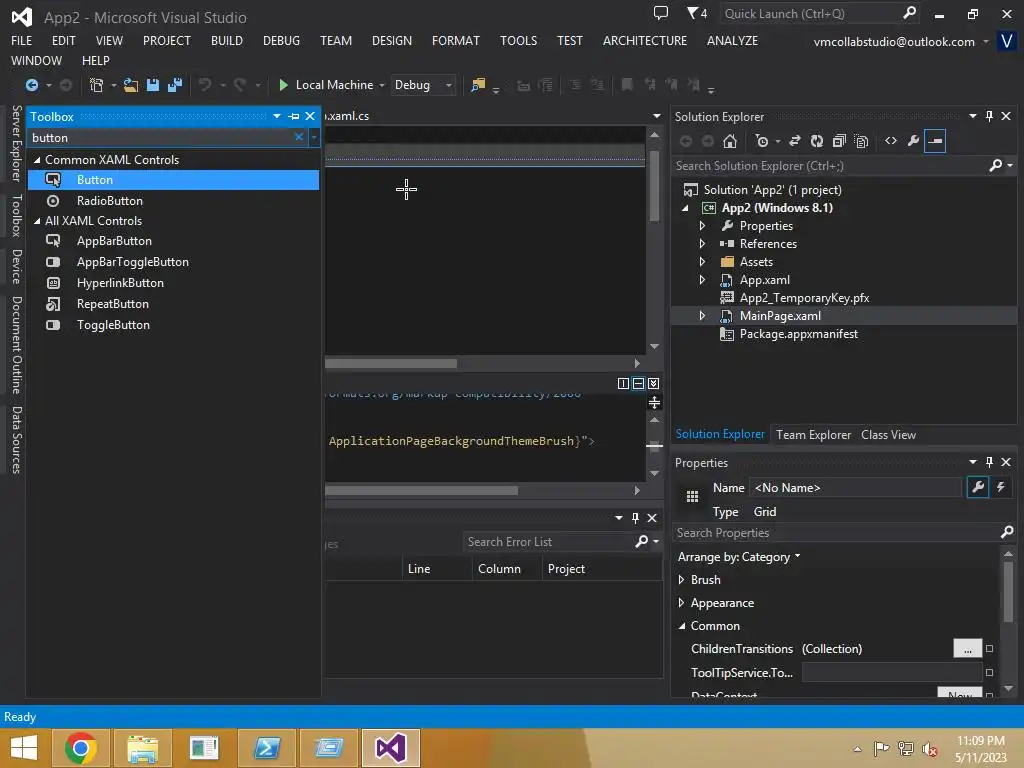Switch to Class View tab
The width and height of the screenshot is (1024, 768).
(x=888, y=434)
